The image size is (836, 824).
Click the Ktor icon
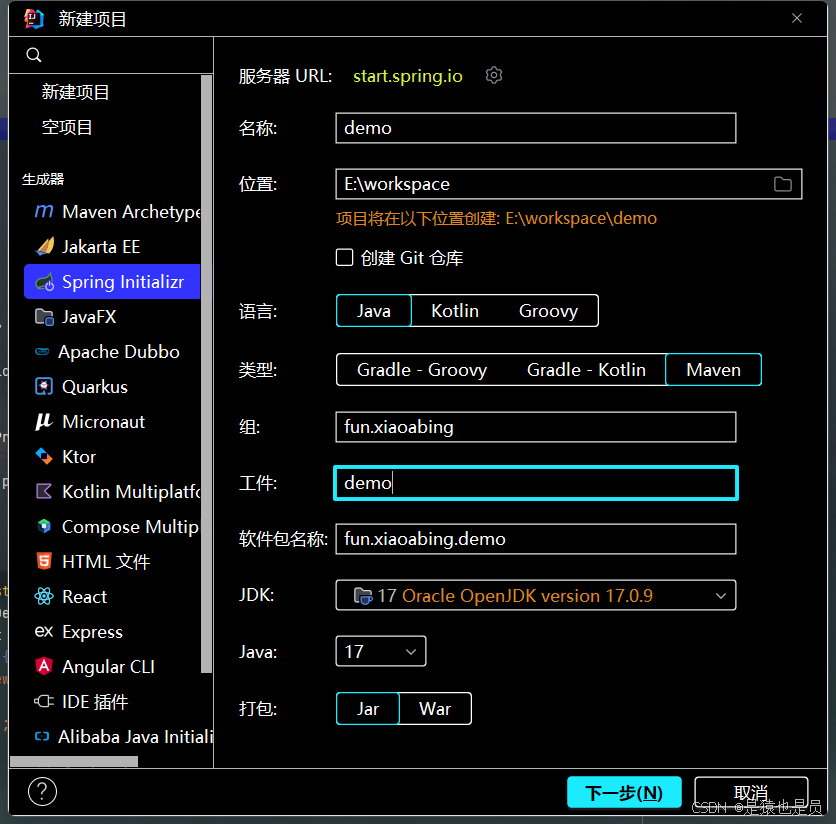coord(44,457)
